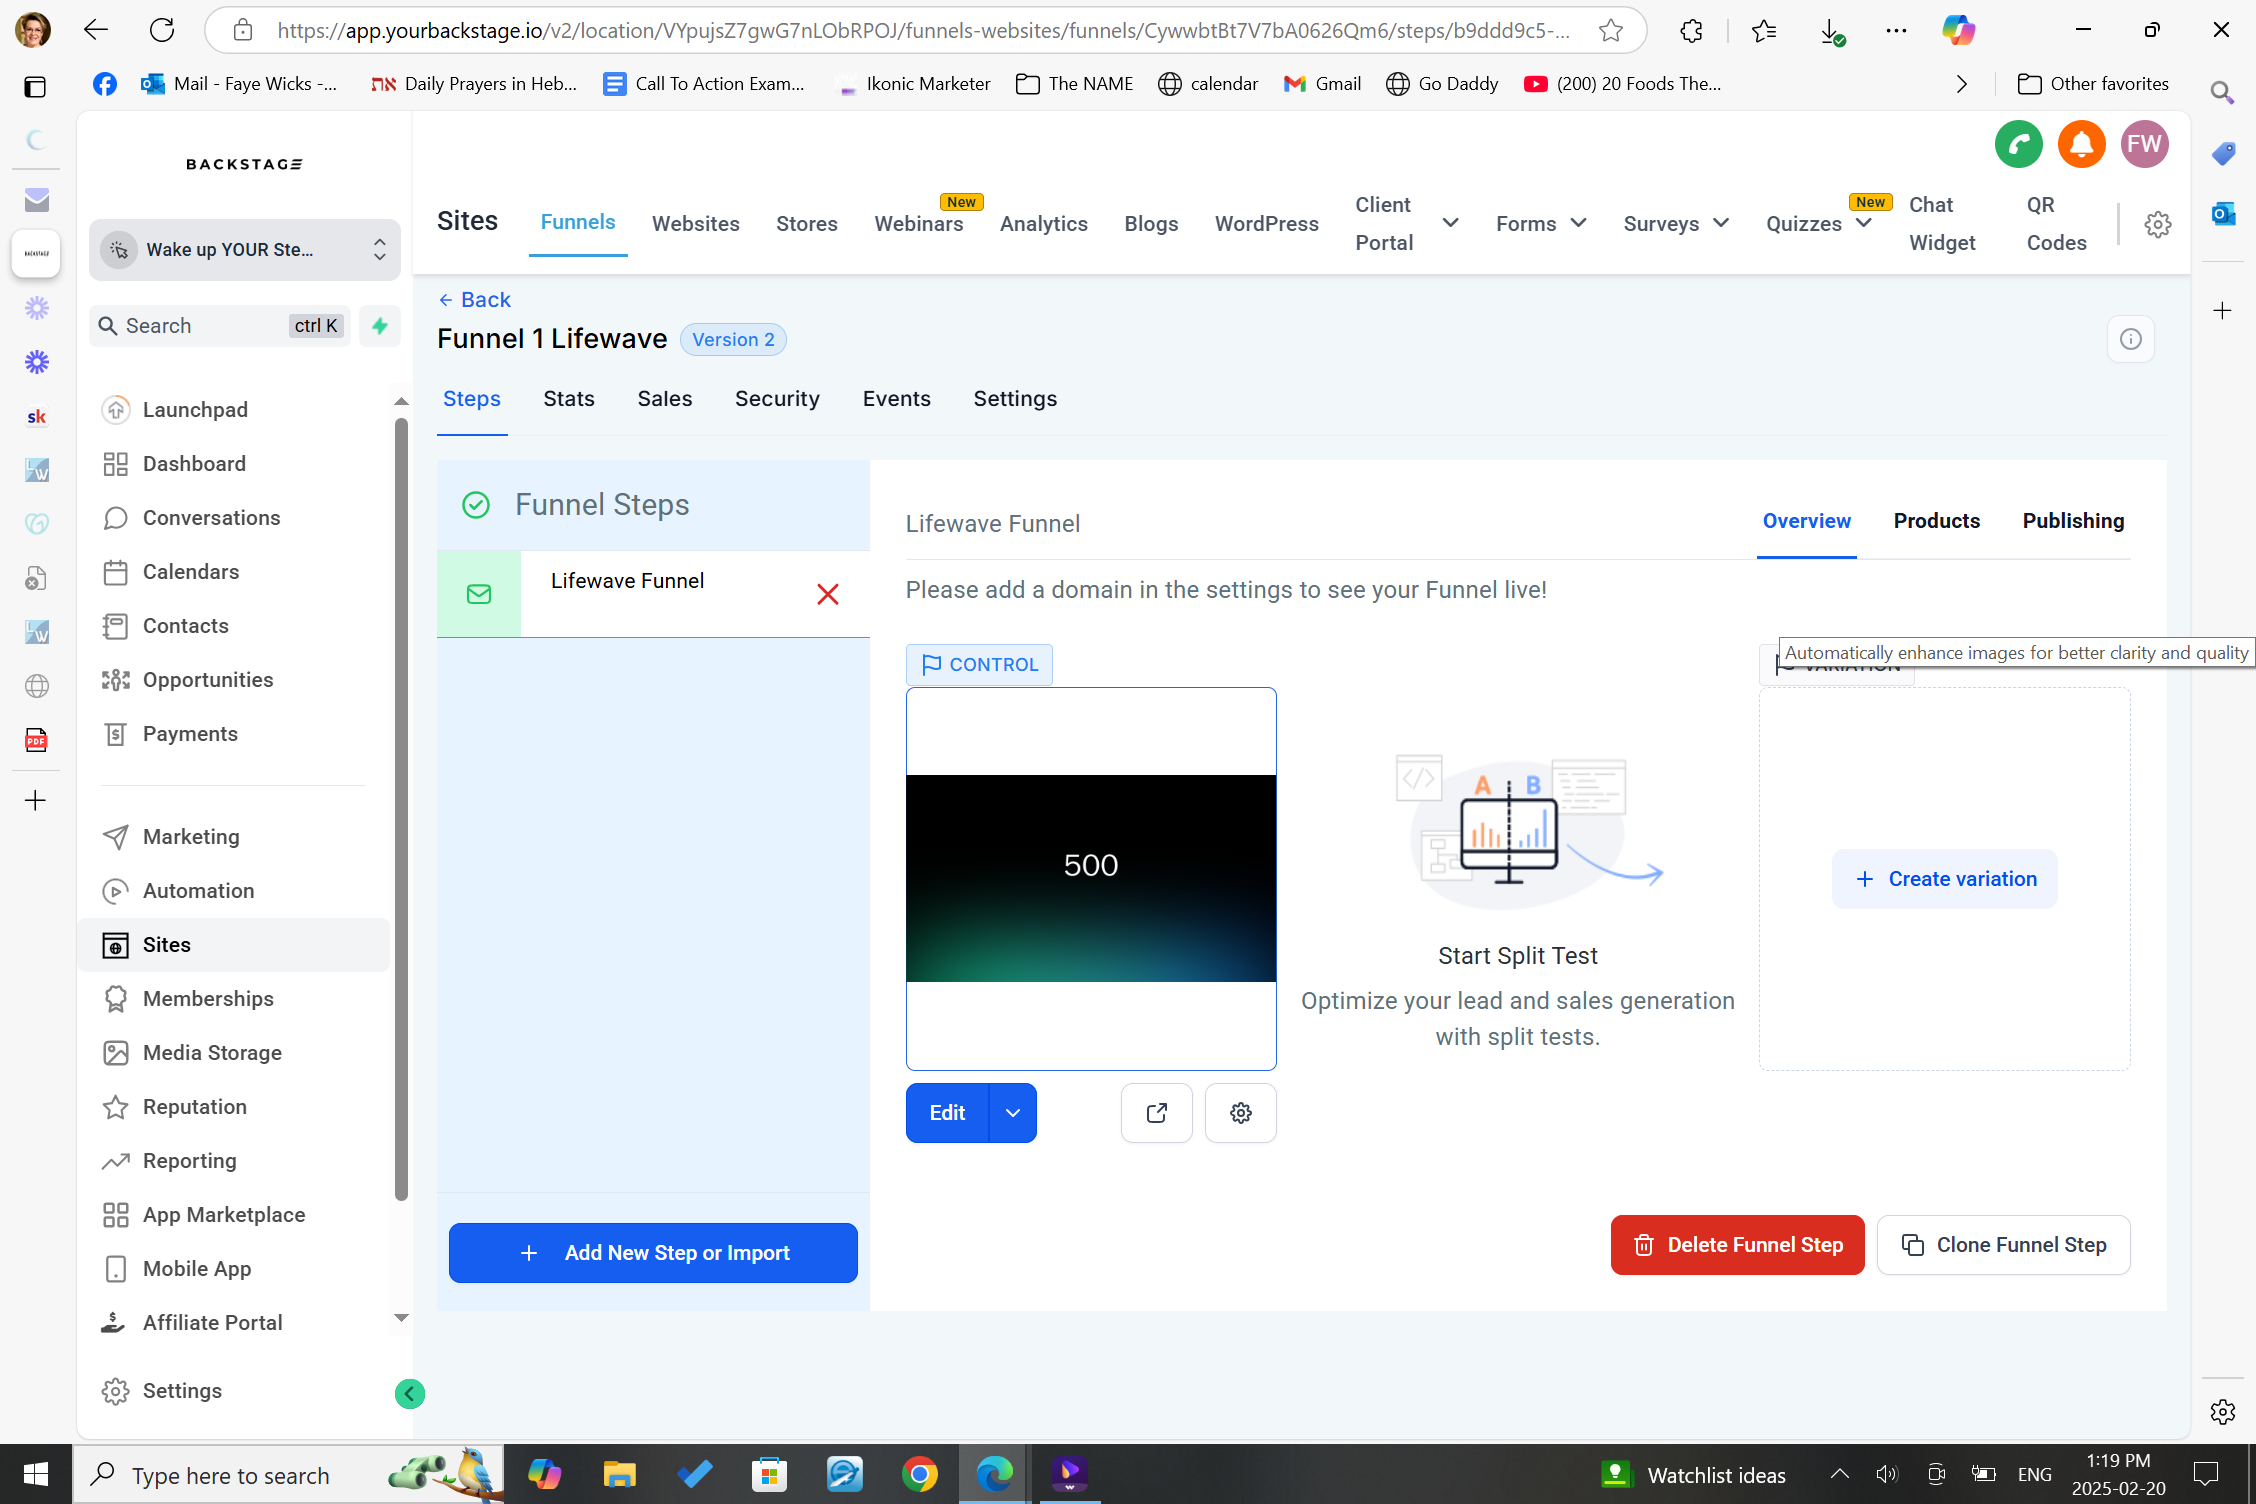Viewport: 2256px width, 1504px height.
Task: Click the green phone call icon
Action: (x=2018, y=145)
